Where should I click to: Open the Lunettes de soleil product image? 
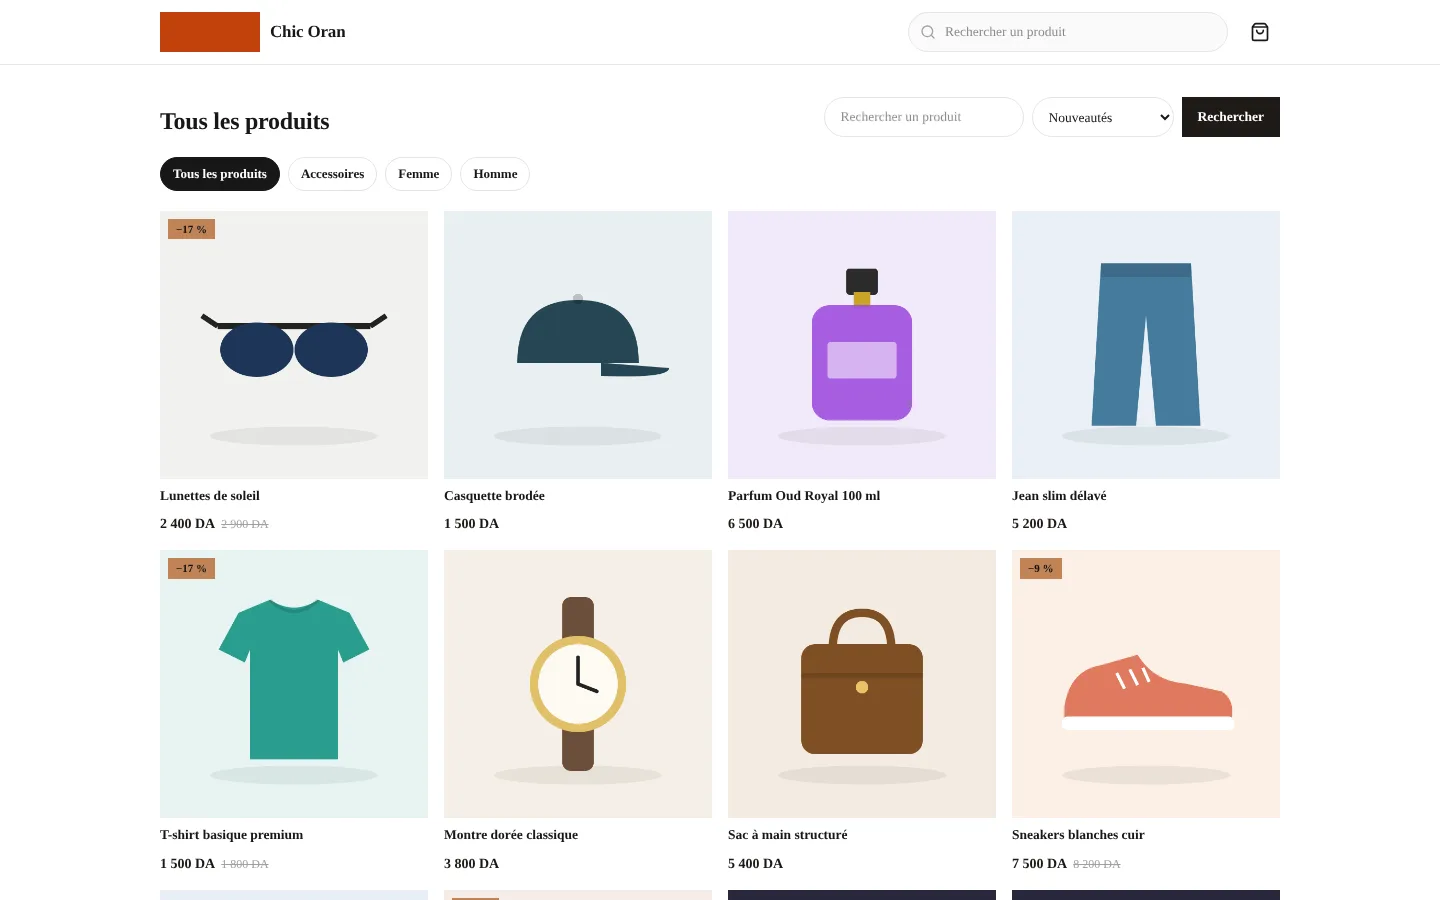point(294,345)
